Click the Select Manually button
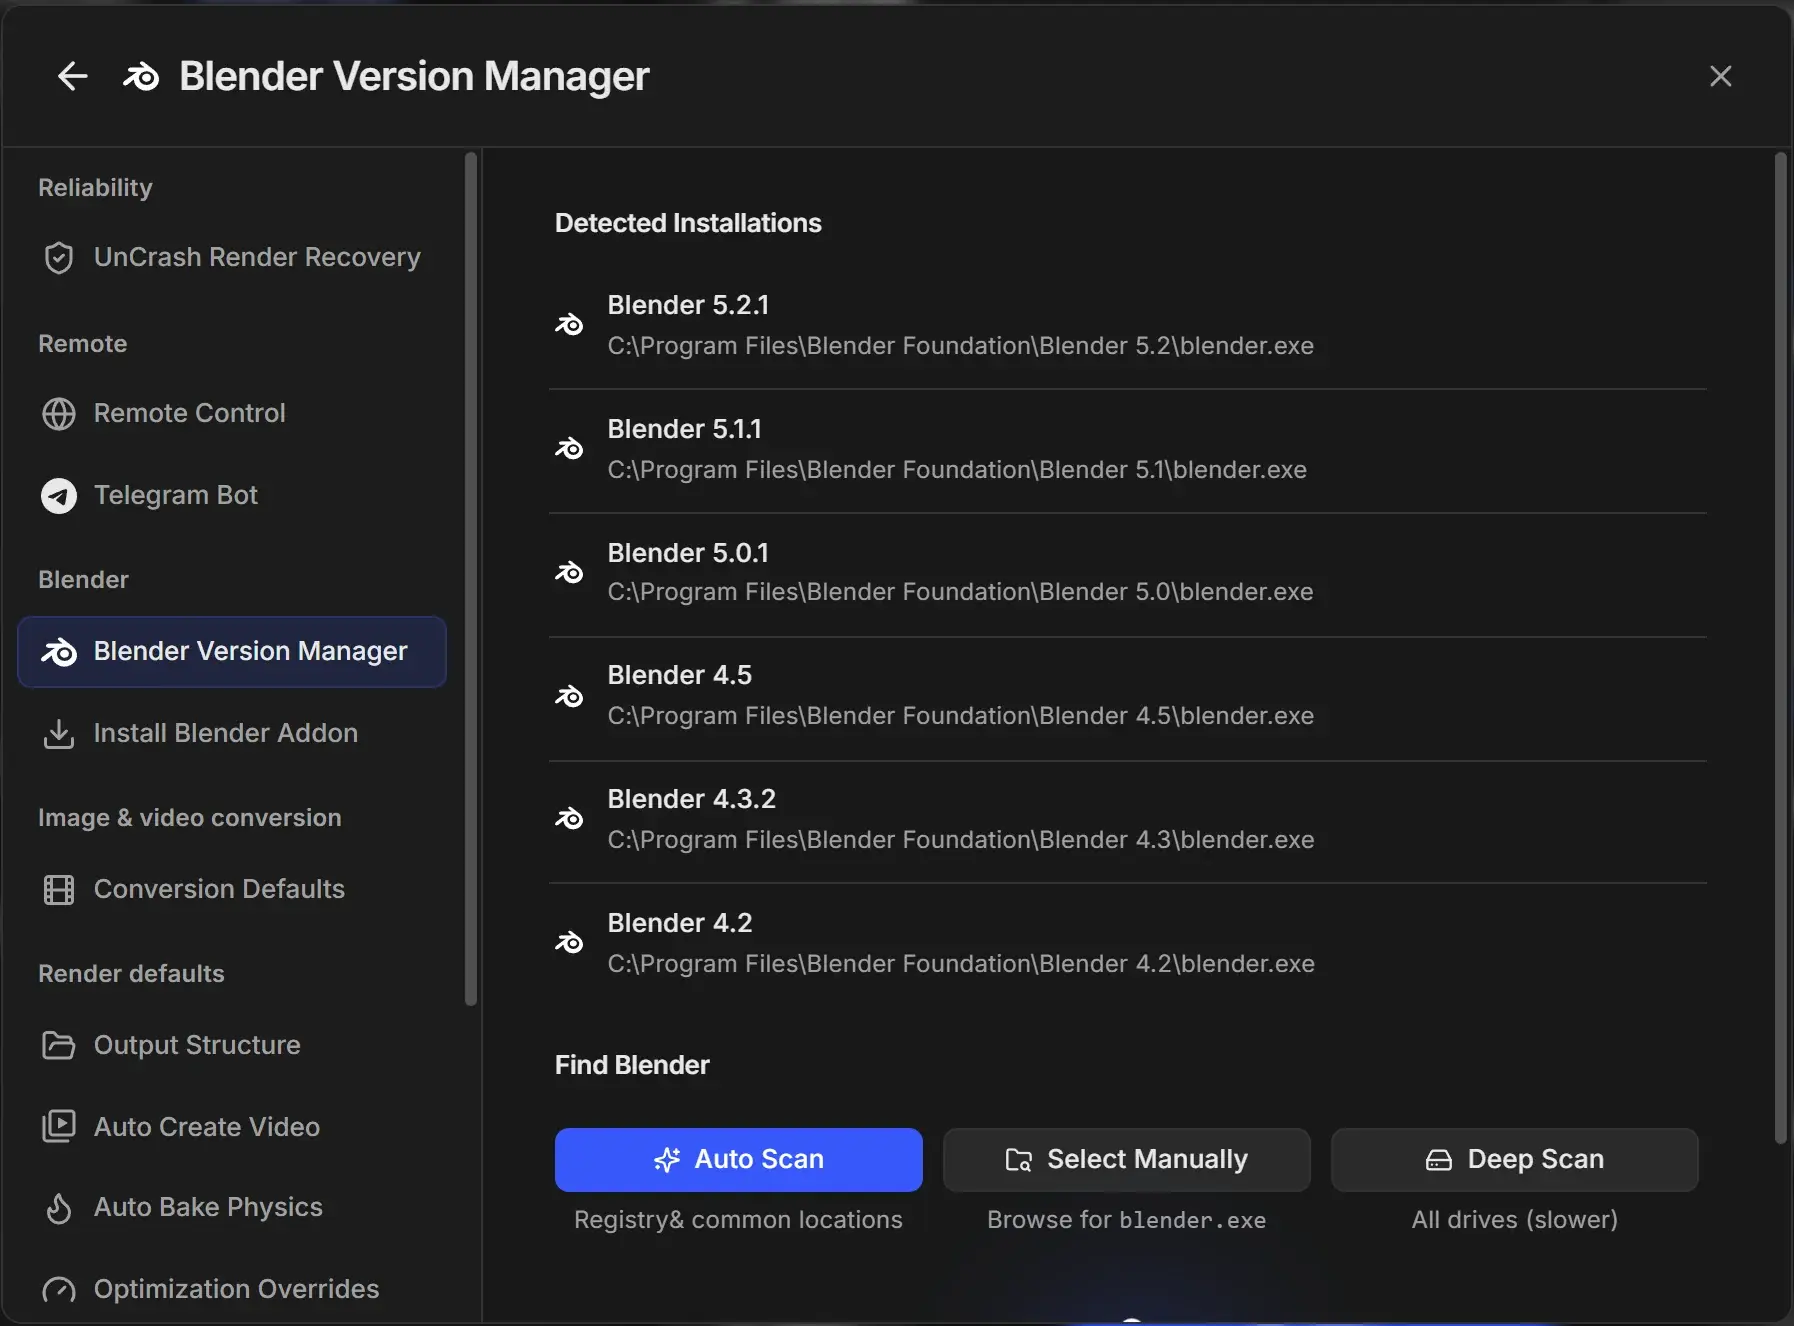Viewport: 1794px width, 1326px height. click(x=1126, y=1160)
